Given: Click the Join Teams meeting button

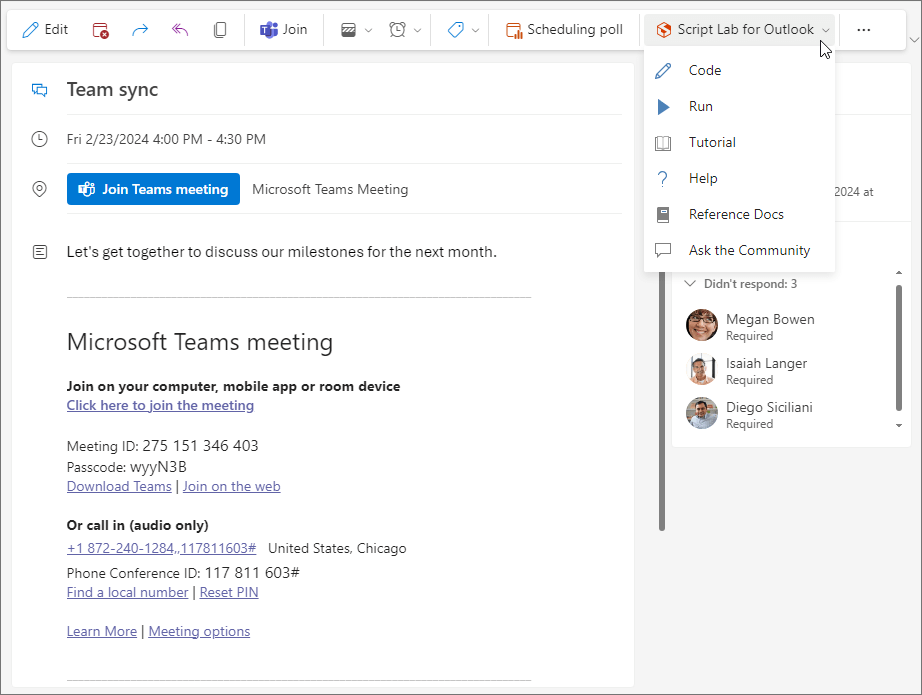Looking at the screenshot, I should tap(153, 189).
